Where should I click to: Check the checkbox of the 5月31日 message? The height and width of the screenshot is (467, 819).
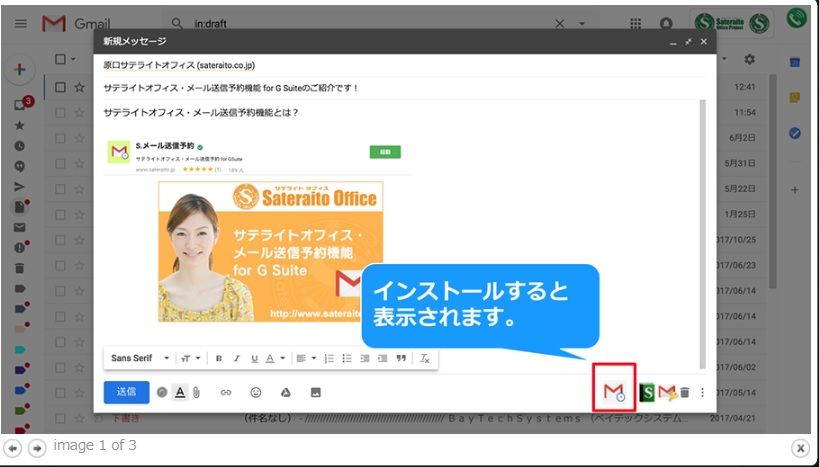click(61, 164)
